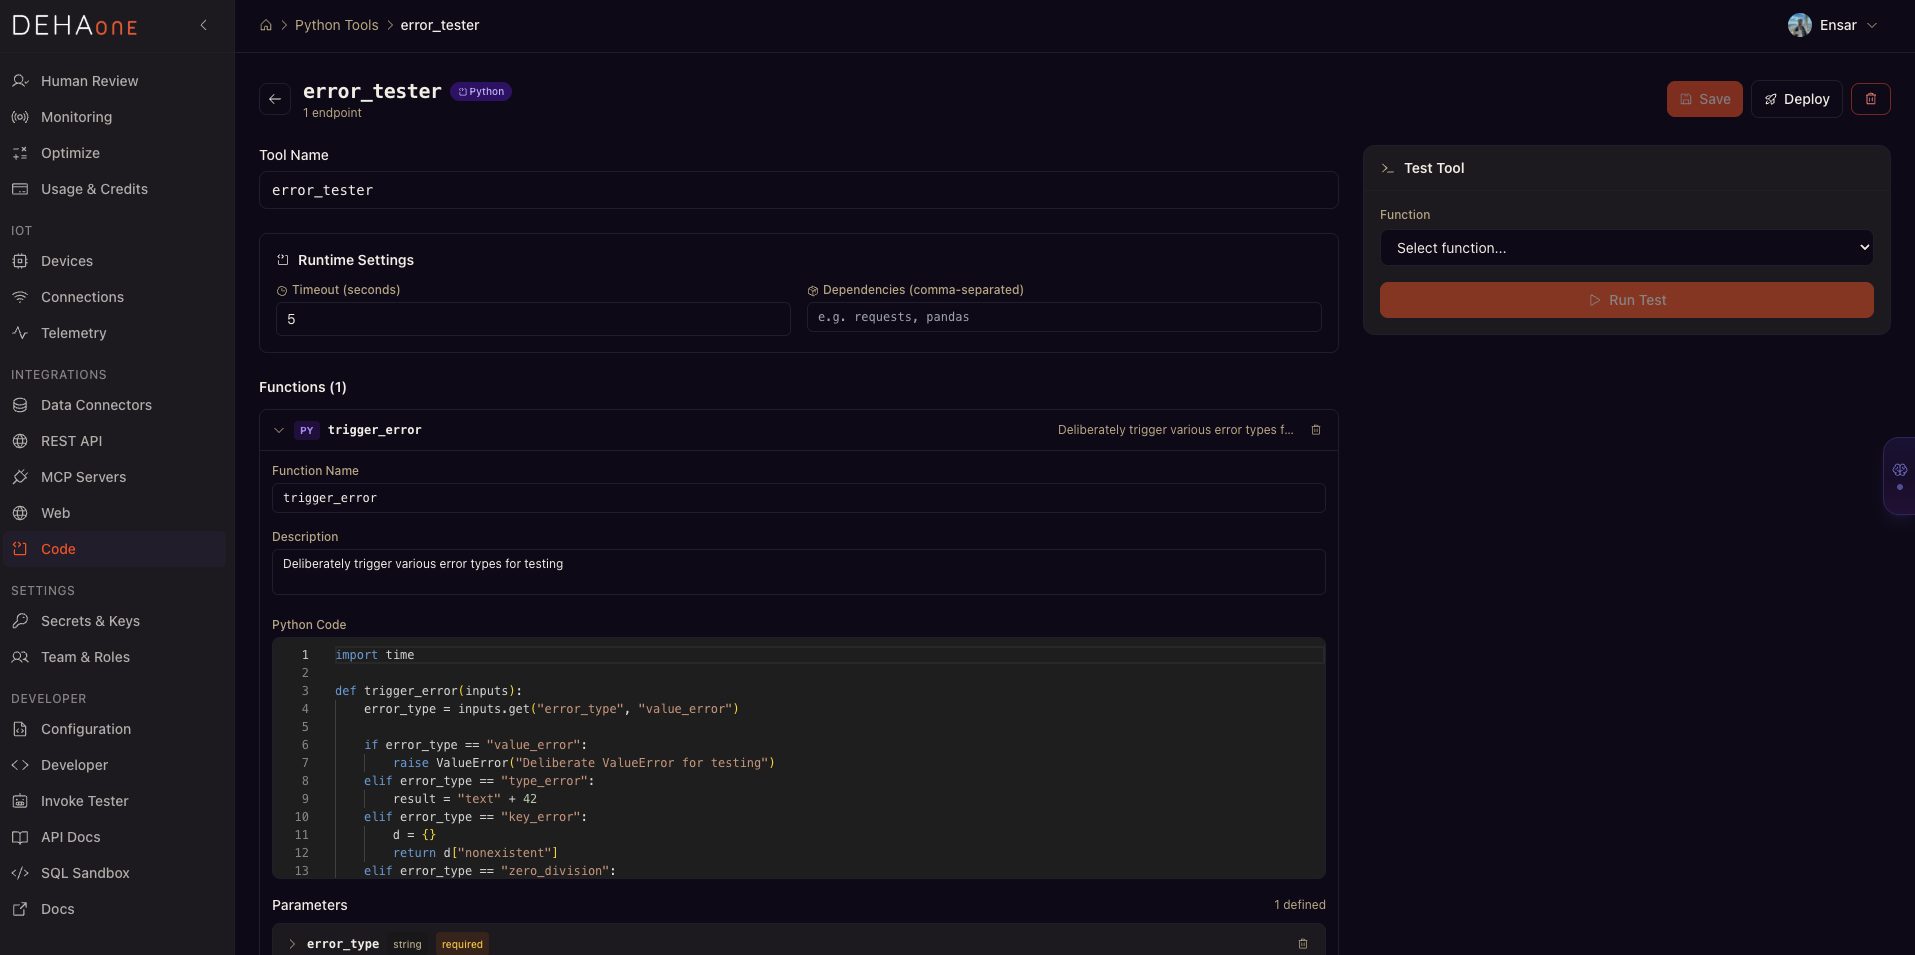This screenshot has width=1915, height=955.
Task: Click the Ensar profile avatar
Action: click(x=1799, y=25)
